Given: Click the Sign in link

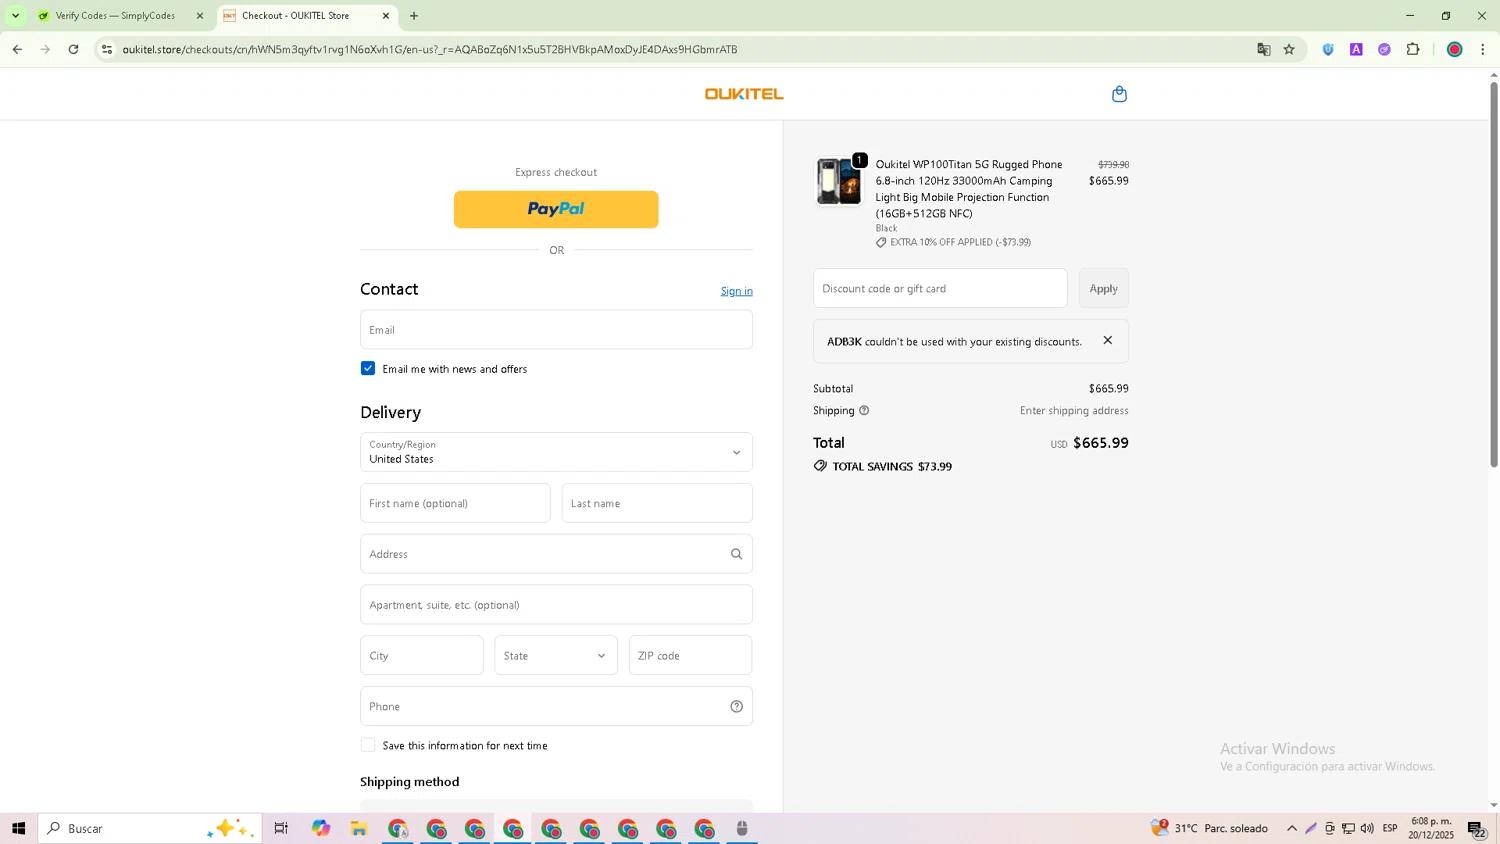Looking at the screenshot, I should pyautogui.click(x=737, y=291).
